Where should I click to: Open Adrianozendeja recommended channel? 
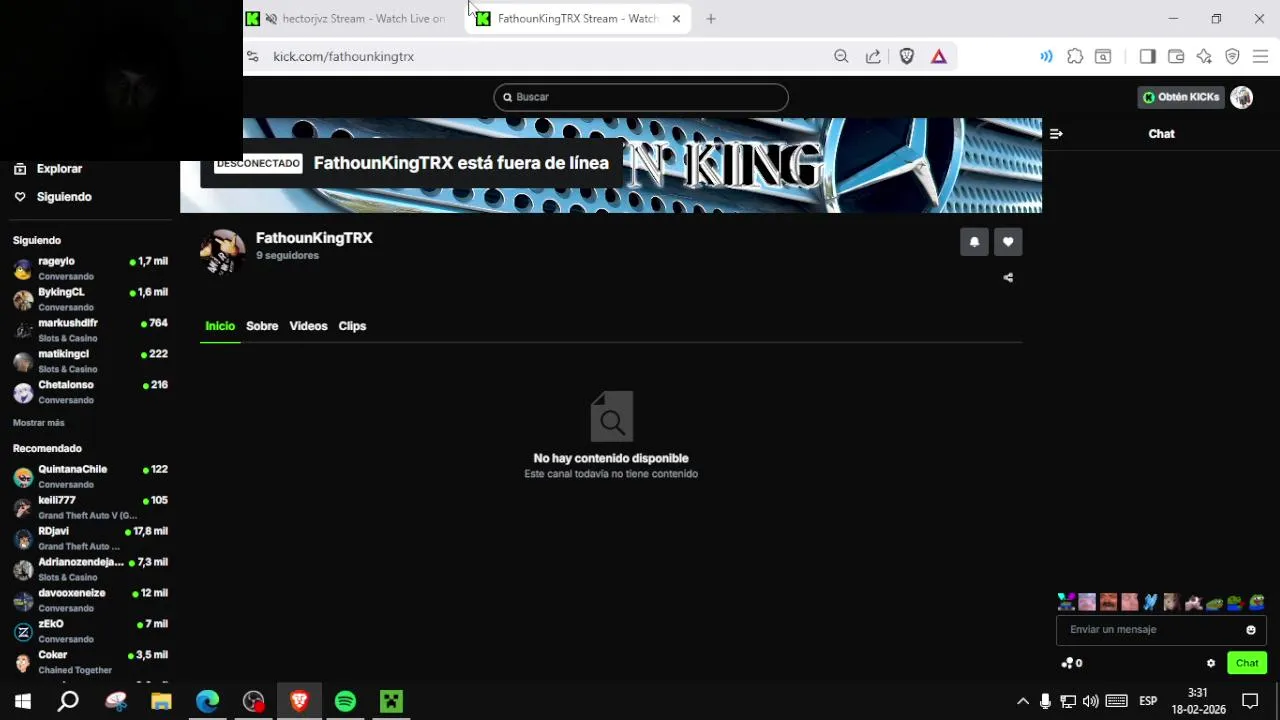pos(90,569)
